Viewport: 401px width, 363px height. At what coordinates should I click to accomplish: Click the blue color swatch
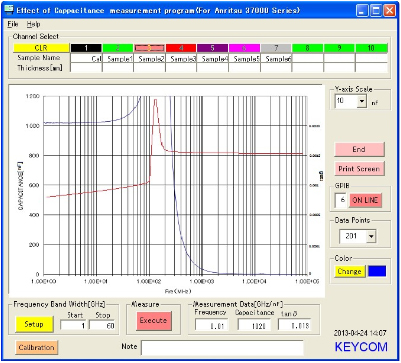click(x=377, y=271)
